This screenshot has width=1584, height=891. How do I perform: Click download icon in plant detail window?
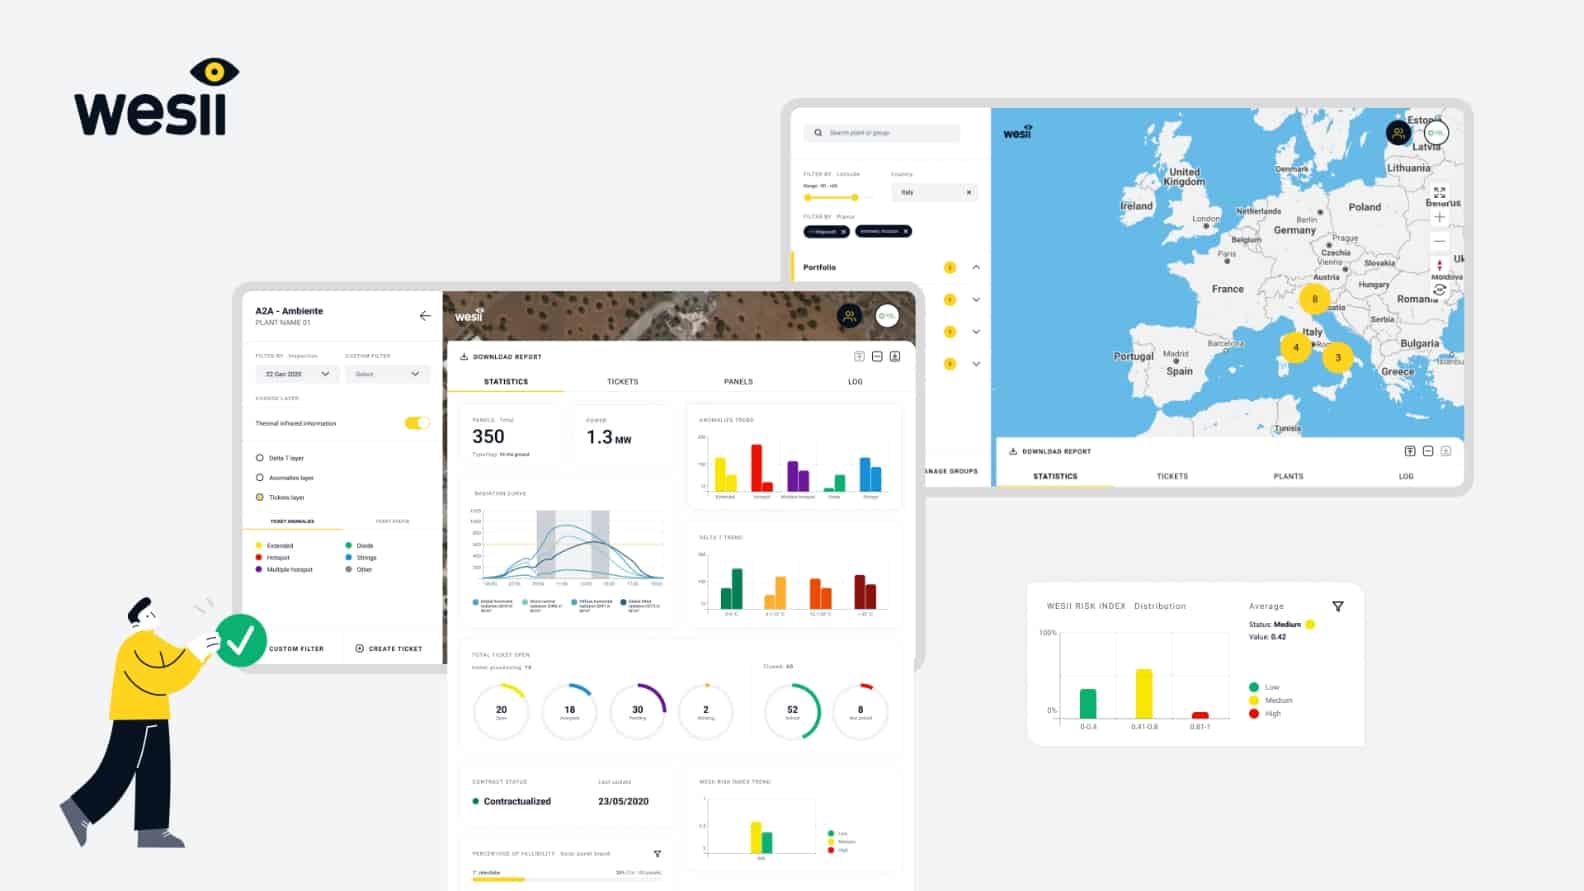coord(464,357)
